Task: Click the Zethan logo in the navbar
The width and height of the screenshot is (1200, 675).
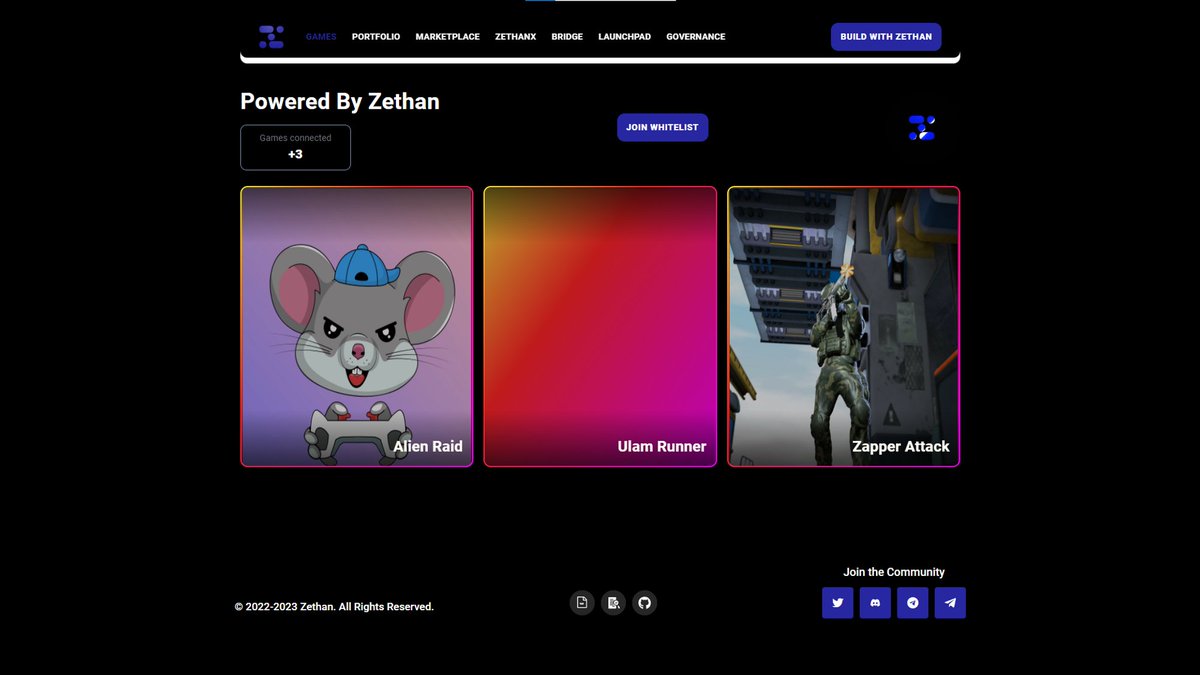Action: [271, 37]
